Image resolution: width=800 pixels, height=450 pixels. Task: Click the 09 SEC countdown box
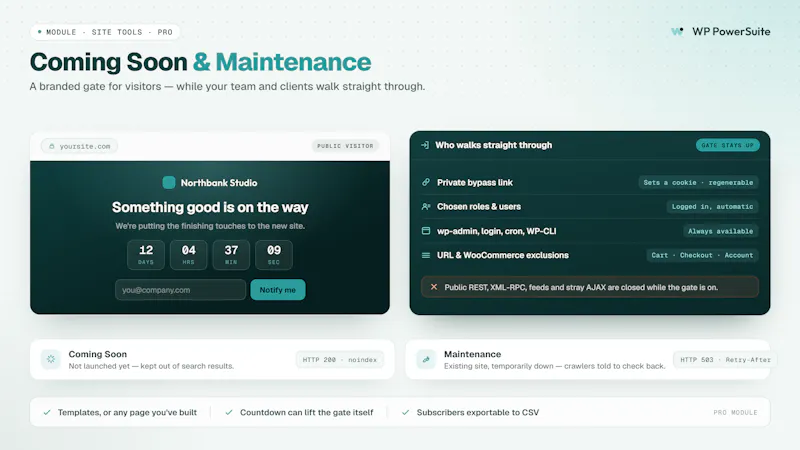274,255
